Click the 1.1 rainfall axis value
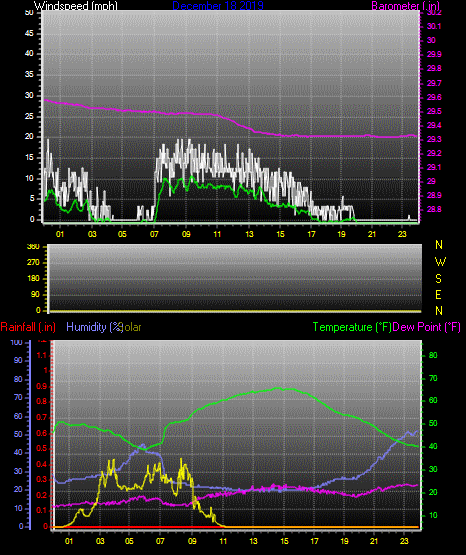 tap(42, 355)
